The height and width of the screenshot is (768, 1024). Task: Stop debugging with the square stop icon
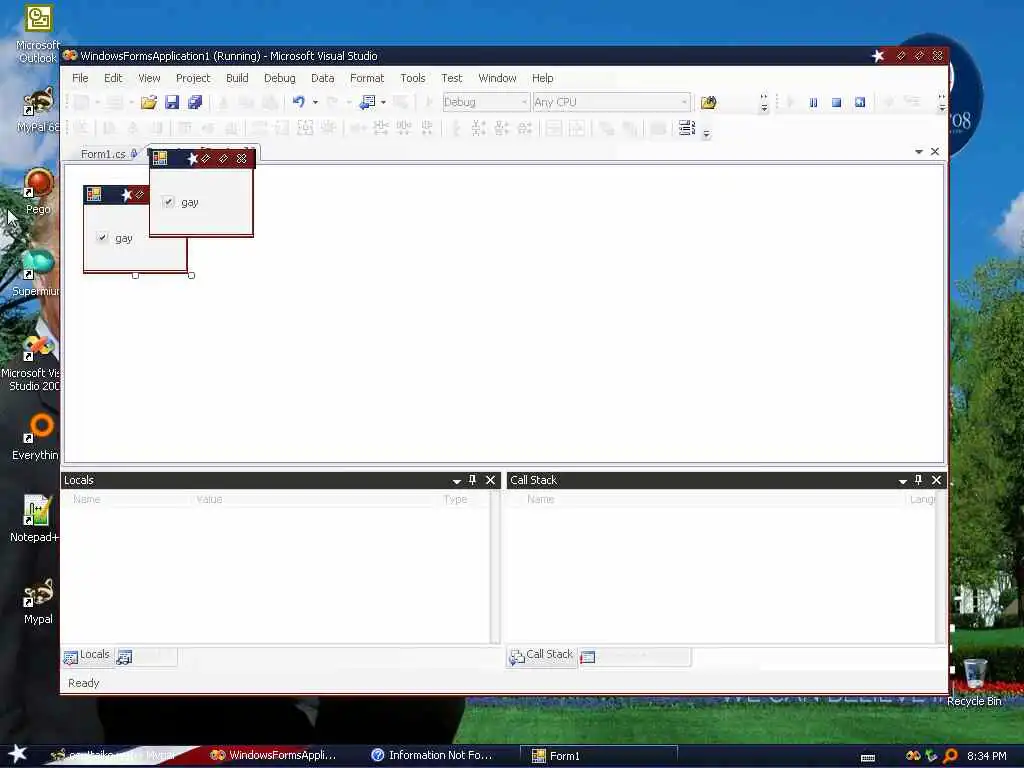click(x=837, y=103)
